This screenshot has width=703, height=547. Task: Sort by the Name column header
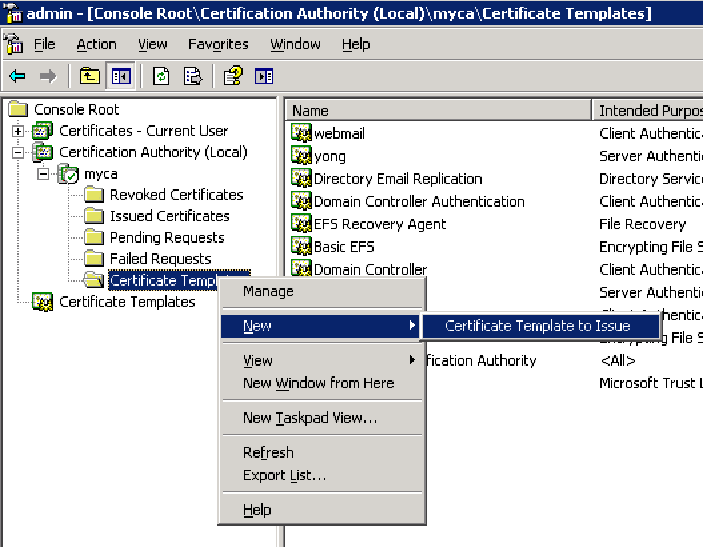pos(438,110)
